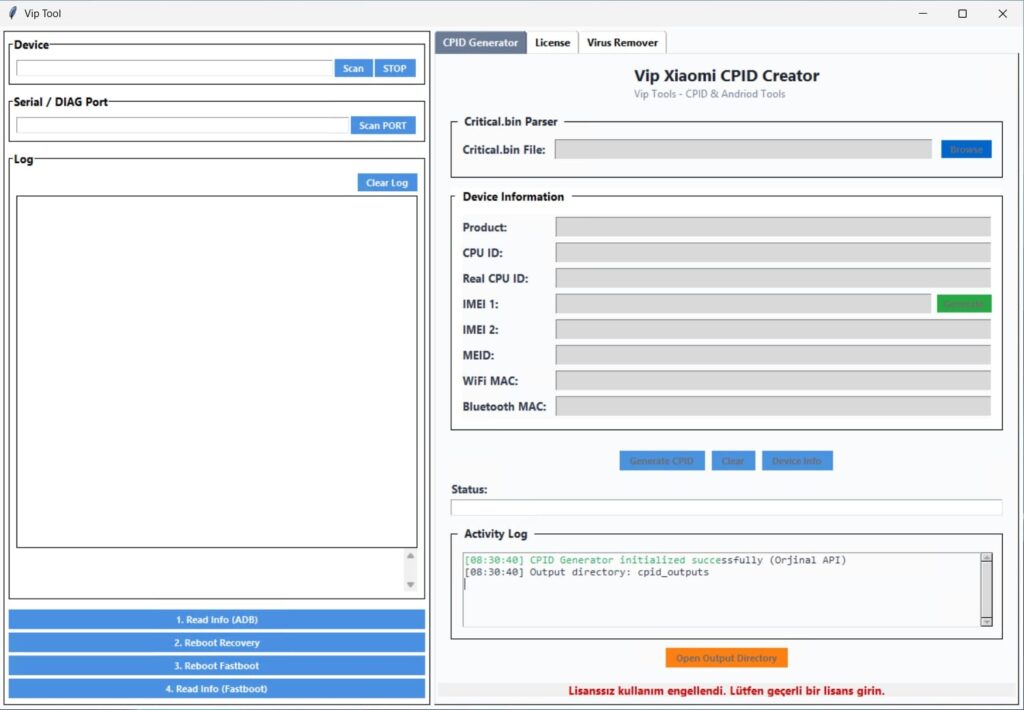Click Scan button in Device section

[x=353, y=68]
